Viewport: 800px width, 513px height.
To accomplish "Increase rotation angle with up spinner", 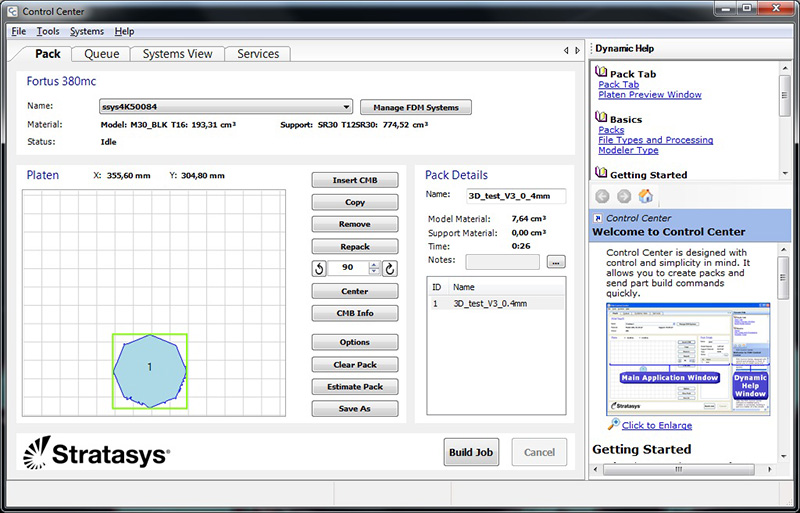I will (374, 265).
